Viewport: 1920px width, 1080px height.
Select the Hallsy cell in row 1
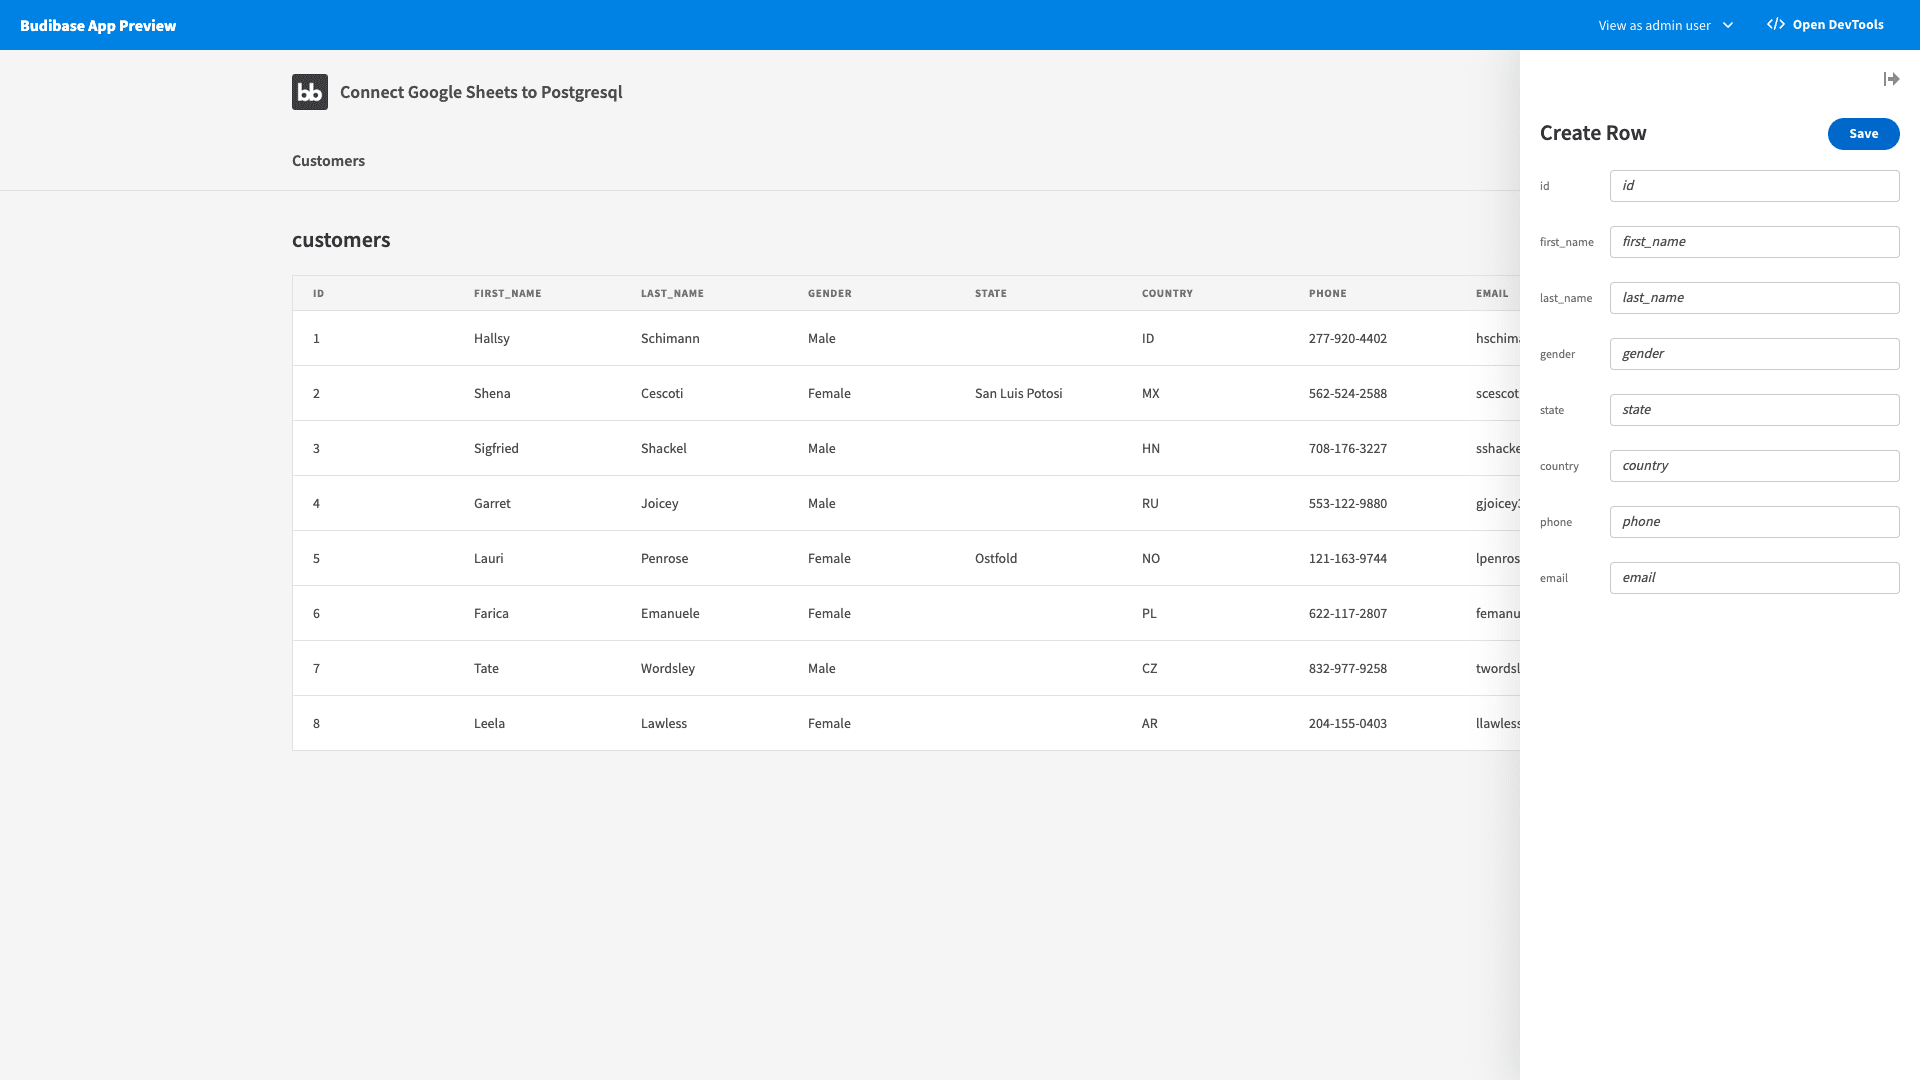pyautogui.click(x=491, y=339)
